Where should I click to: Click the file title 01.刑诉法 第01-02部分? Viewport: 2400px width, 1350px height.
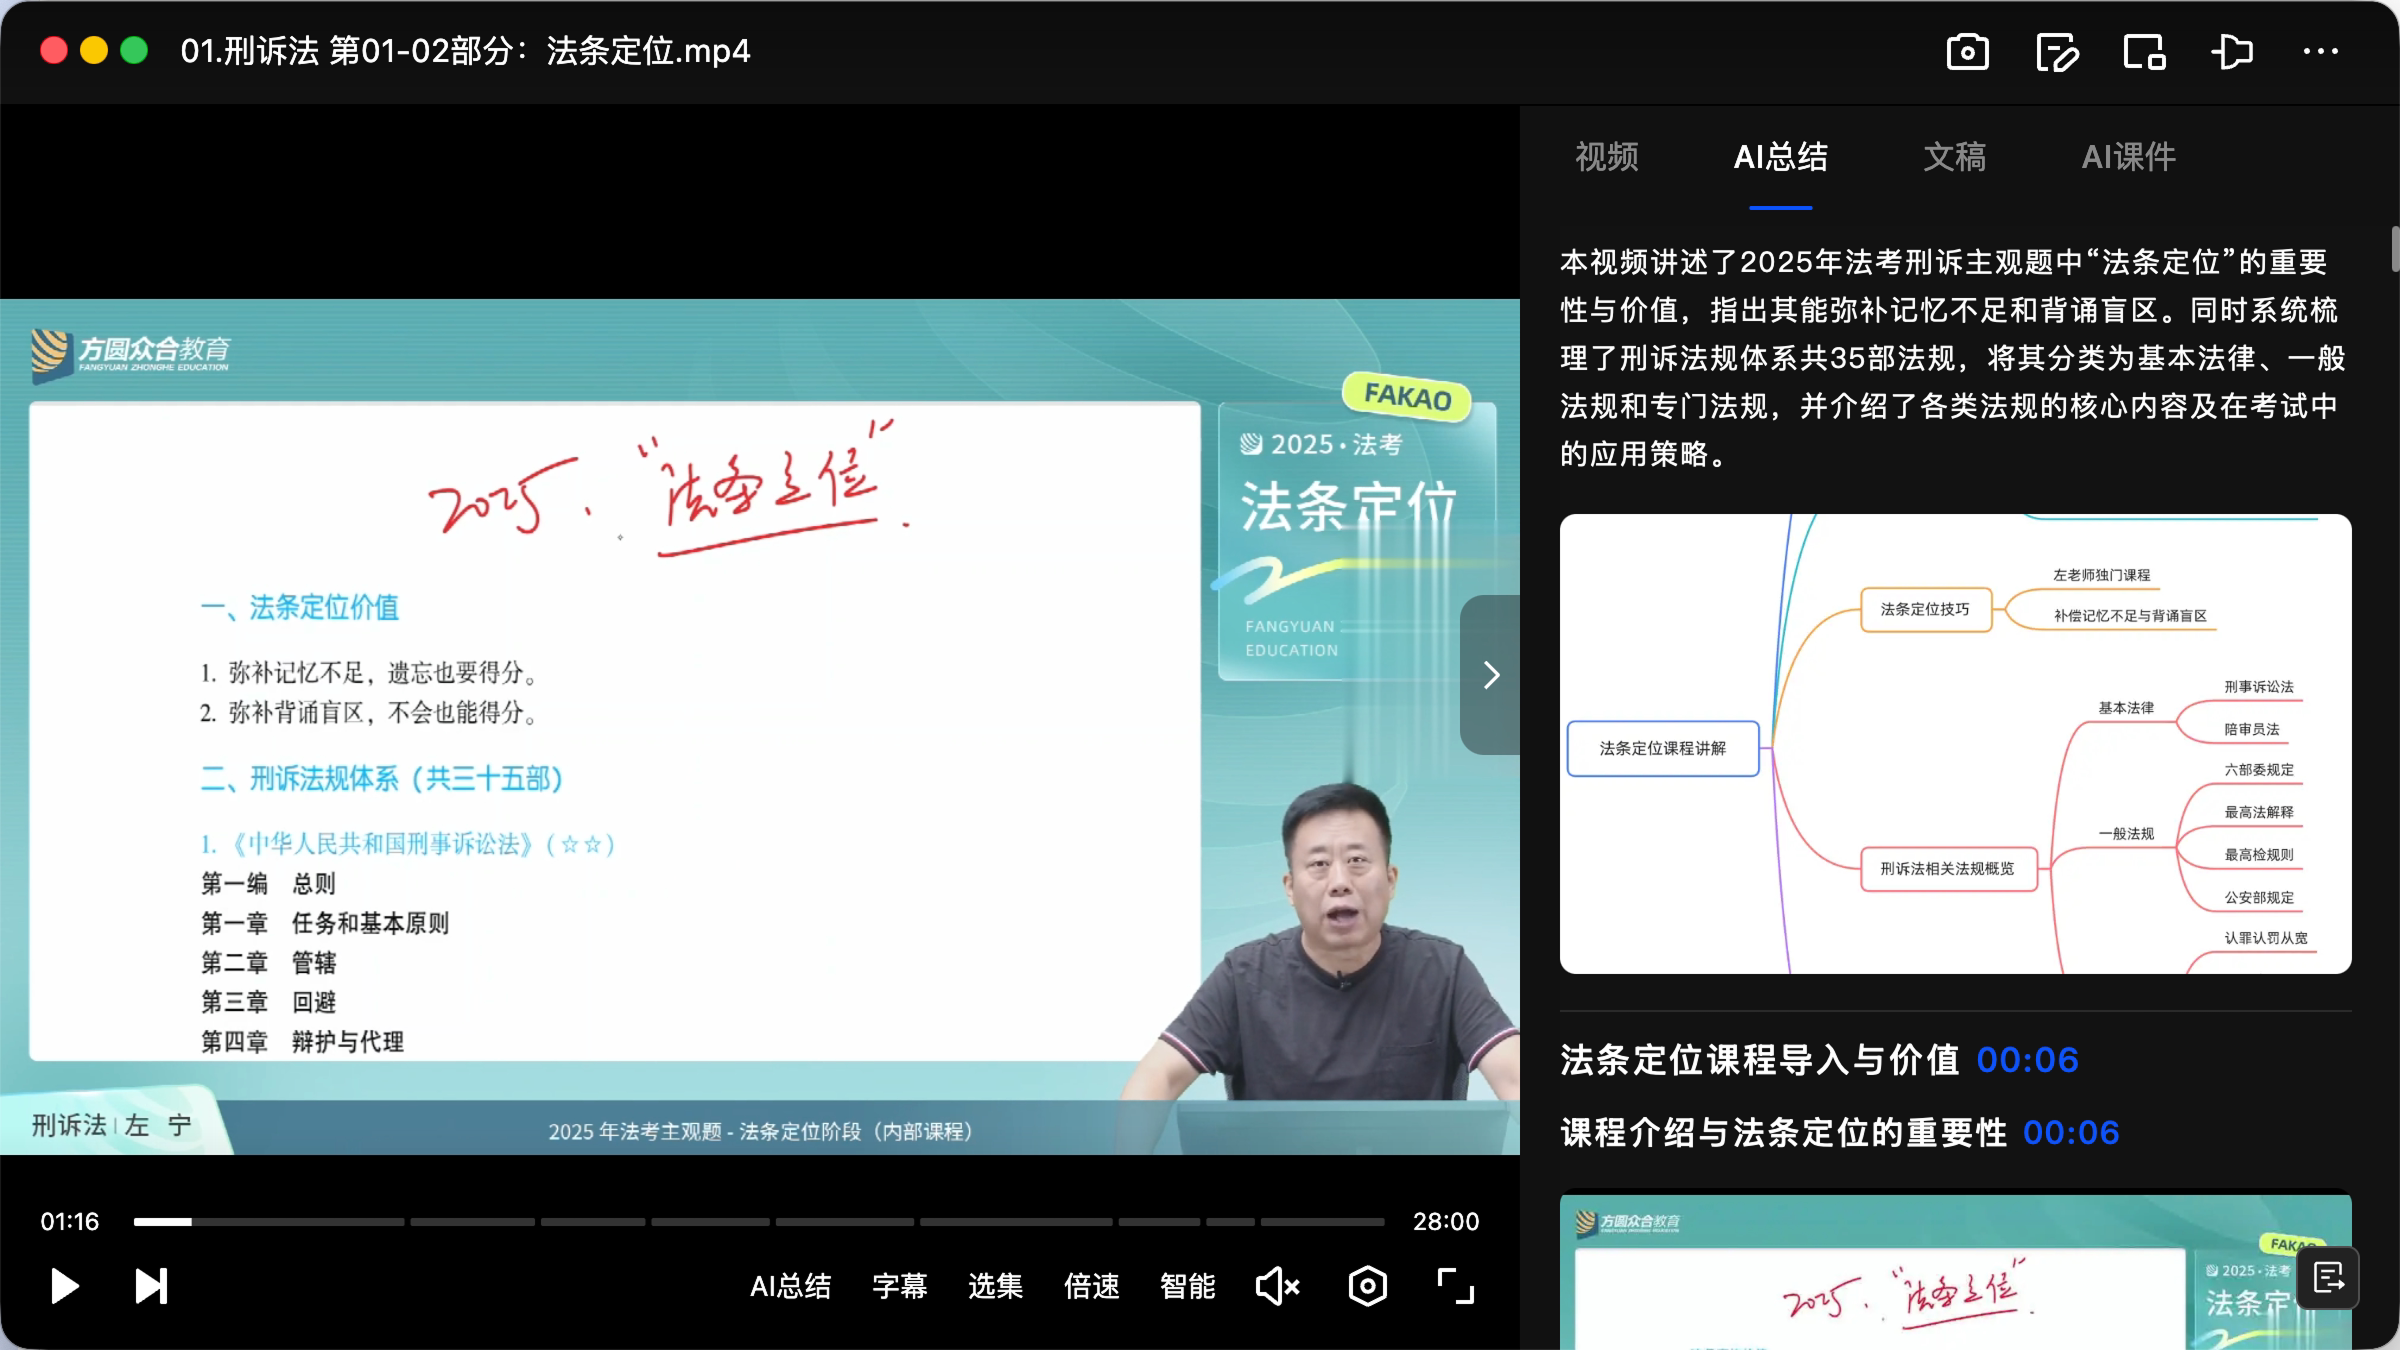pyautogui.click(x=465, y=51)
